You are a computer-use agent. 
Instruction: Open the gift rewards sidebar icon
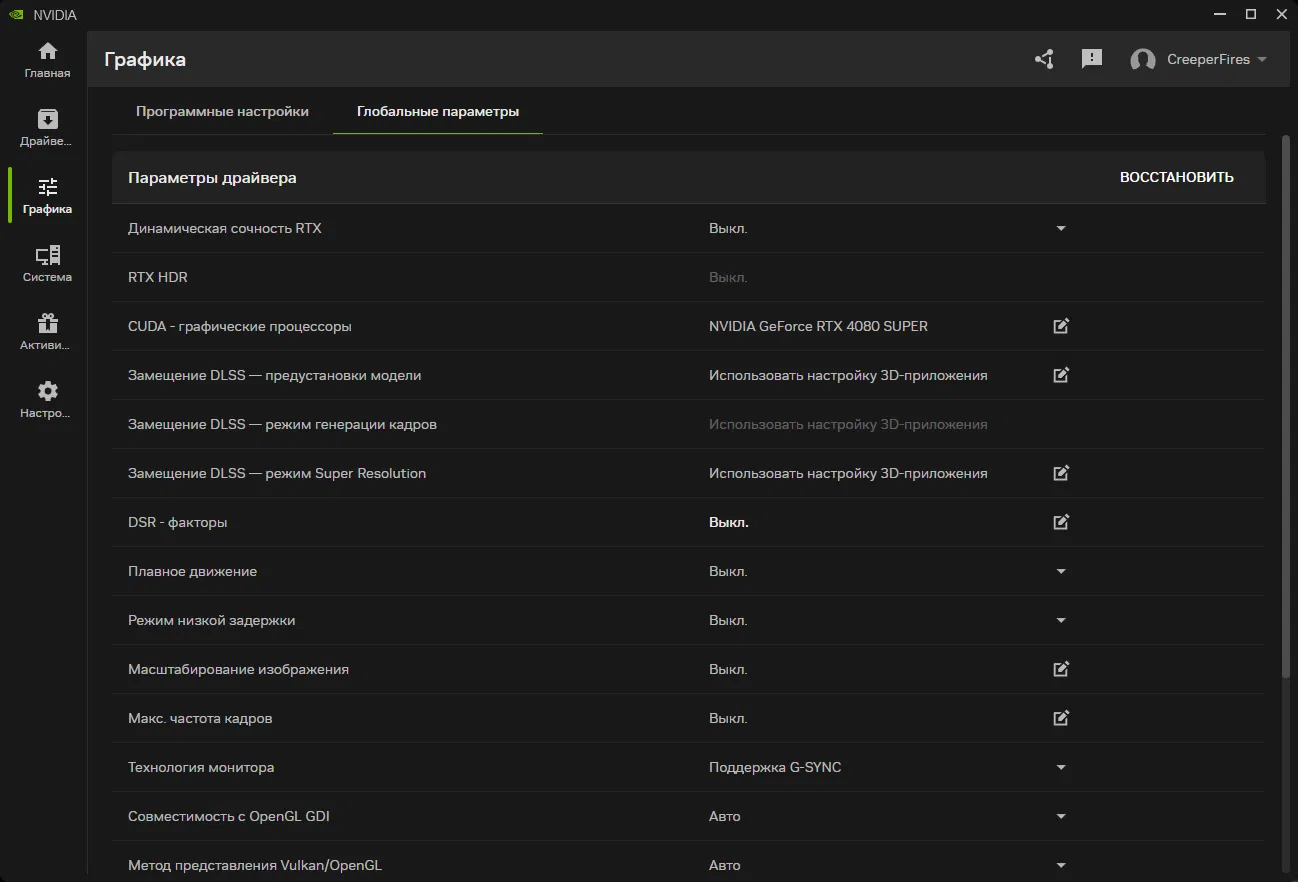tap(47, 332)
